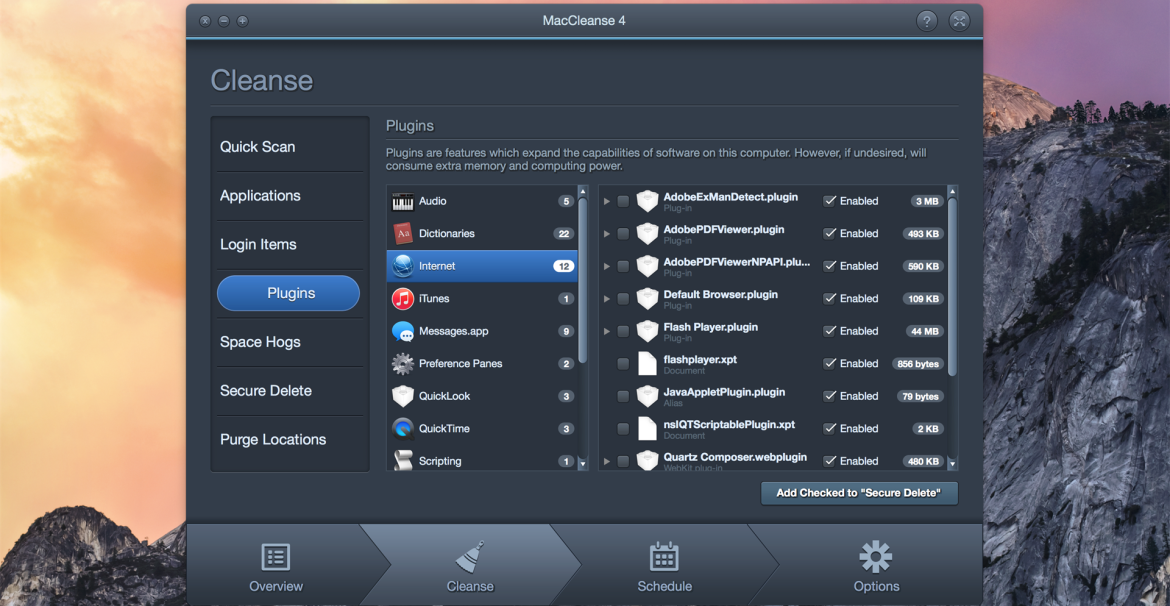This screenshot has height=606, width=1170.
Task: Click the "493 KB" size badge
Action: 922,234
